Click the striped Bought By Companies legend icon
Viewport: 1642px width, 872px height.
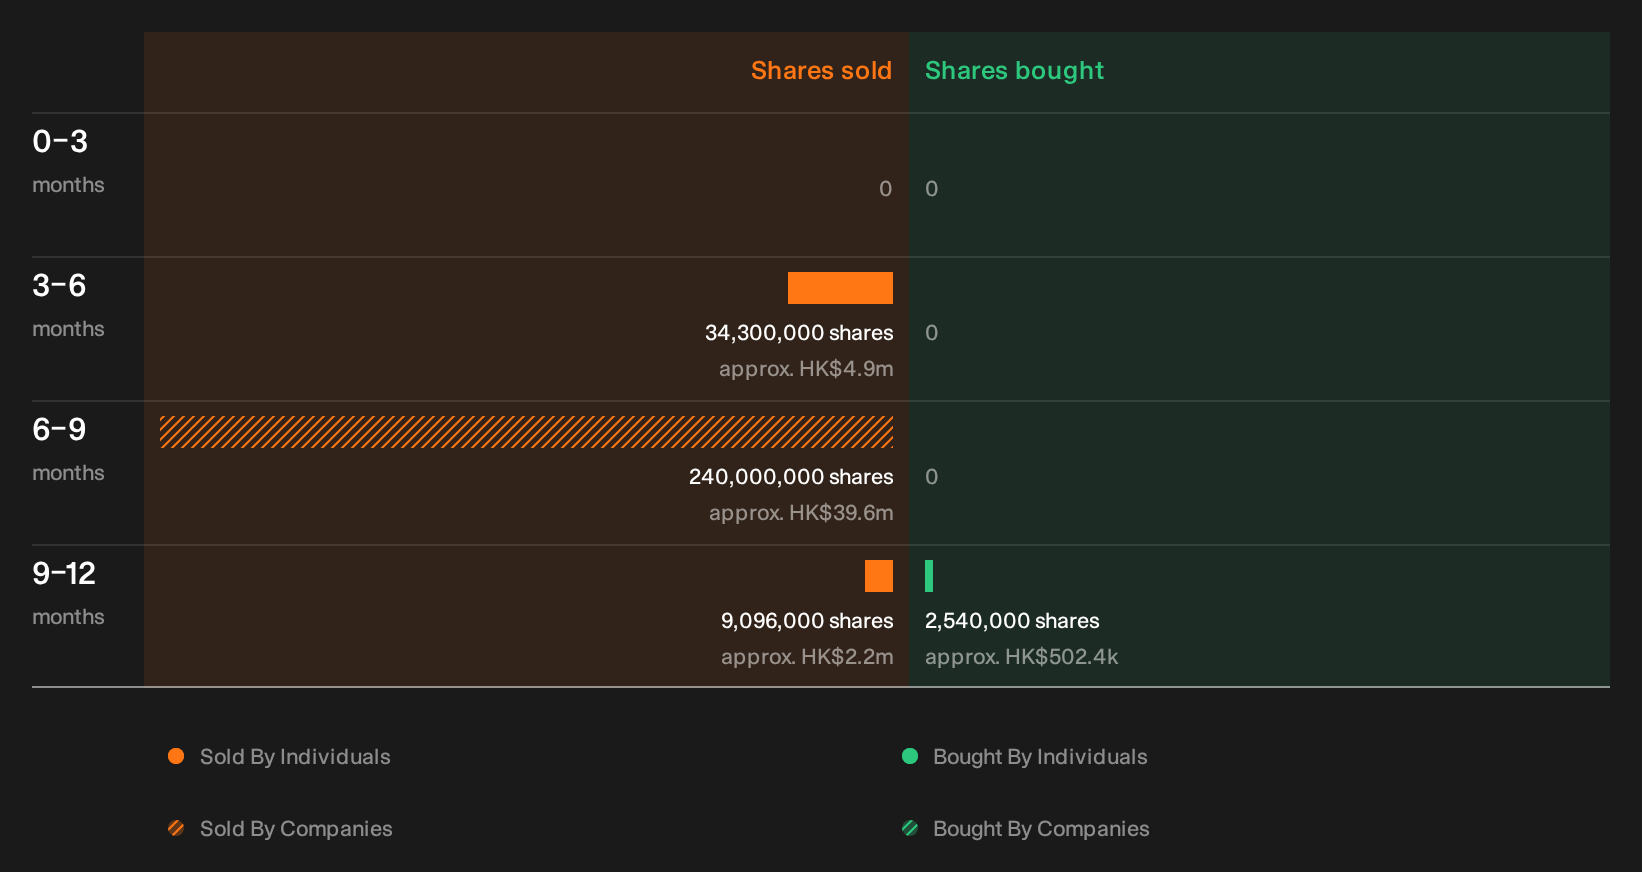coord(910,828)
